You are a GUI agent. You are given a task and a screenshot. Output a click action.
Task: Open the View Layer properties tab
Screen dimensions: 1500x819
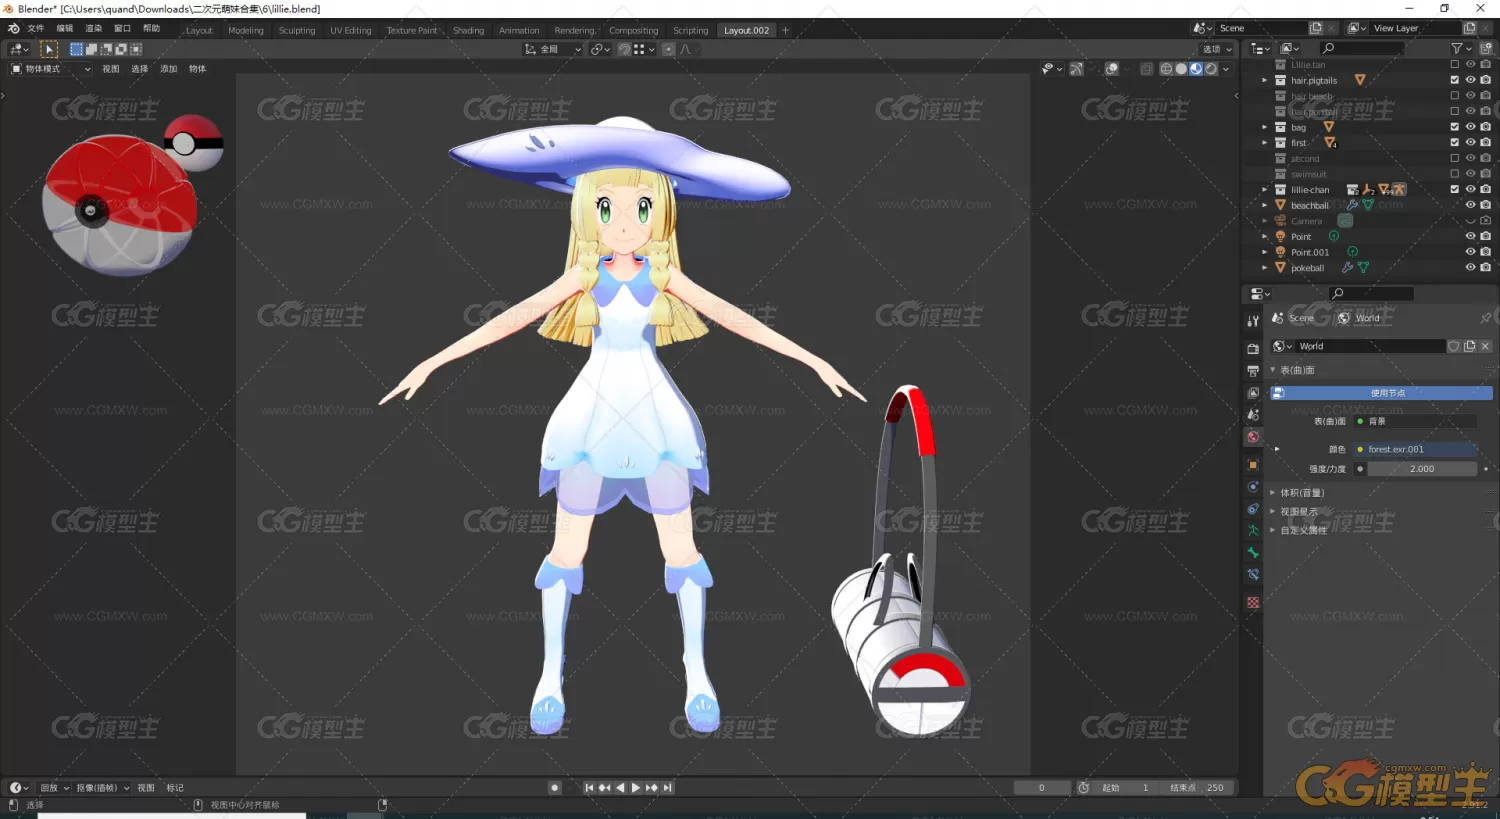point(1253,393)
